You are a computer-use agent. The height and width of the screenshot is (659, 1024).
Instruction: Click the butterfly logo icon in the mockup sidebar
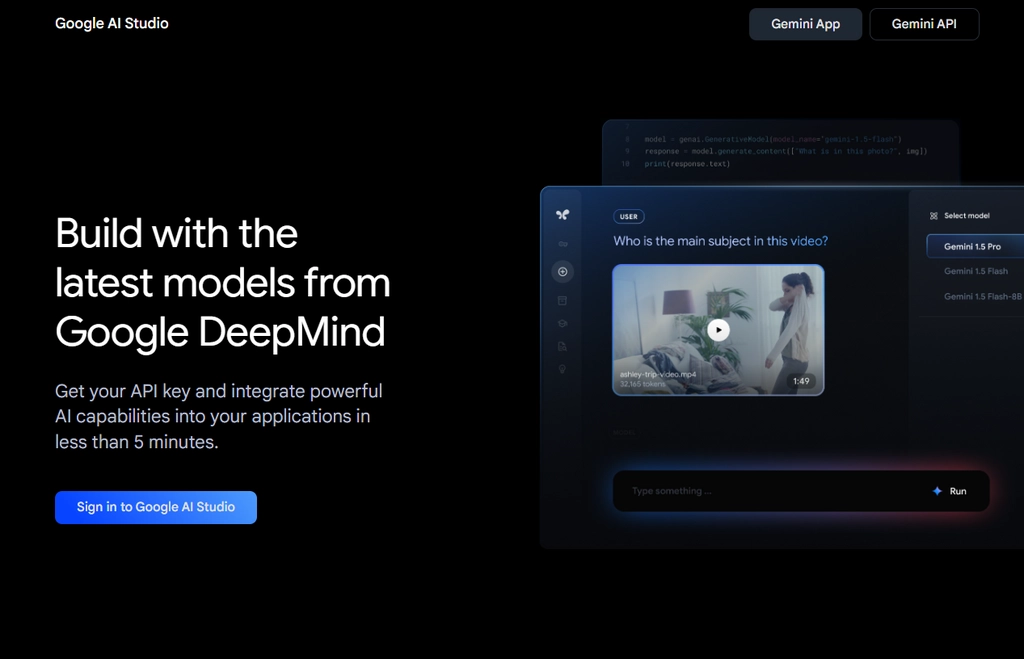(562, 215)
